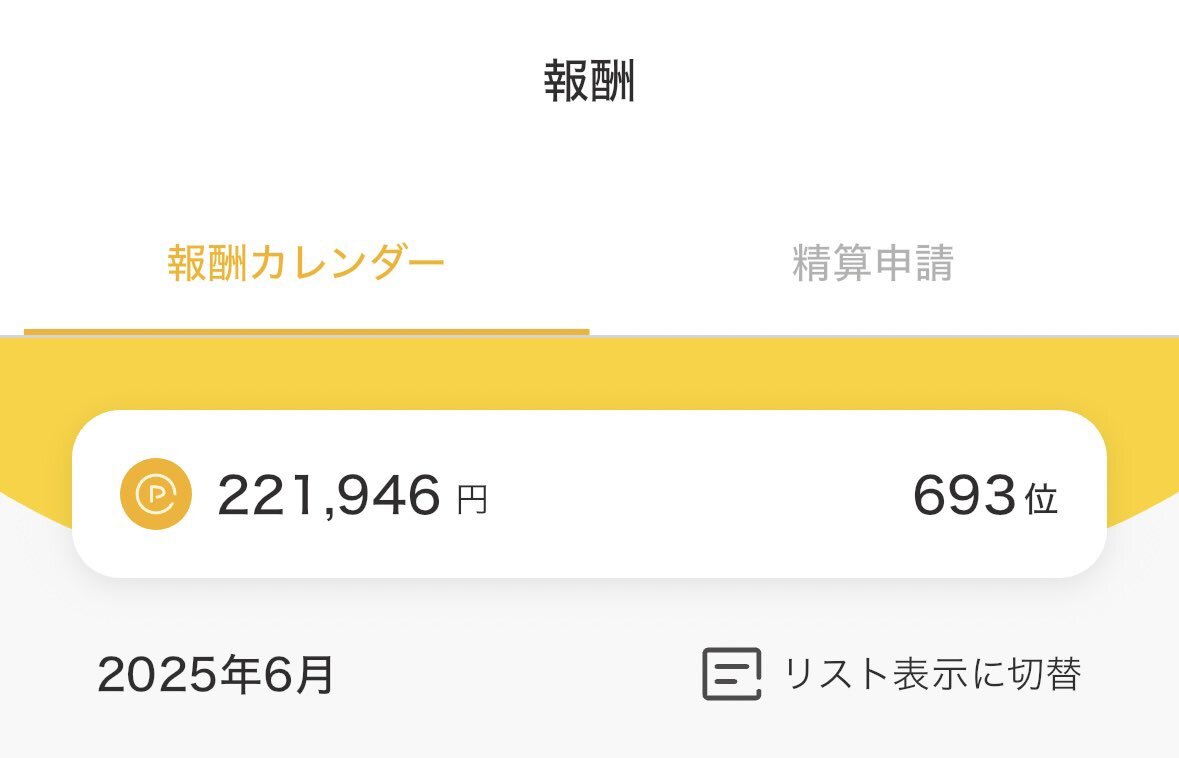This screenshot has width=1179, height=758.
Task: Select the 報酬カレンダー tab
Action: (x=306, y=262)
